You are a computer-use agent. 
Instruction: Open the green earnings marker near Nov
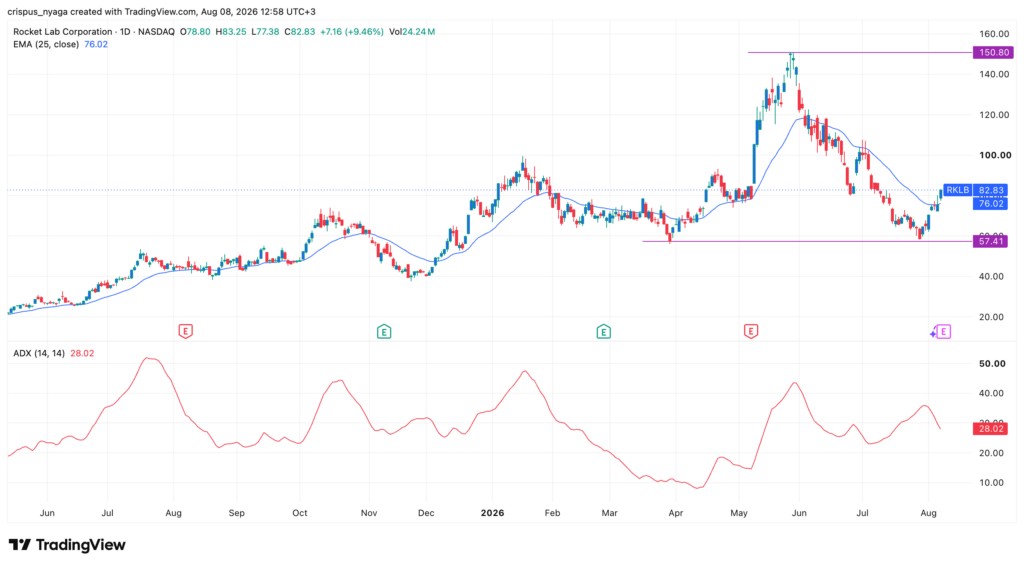pos(384,332)
